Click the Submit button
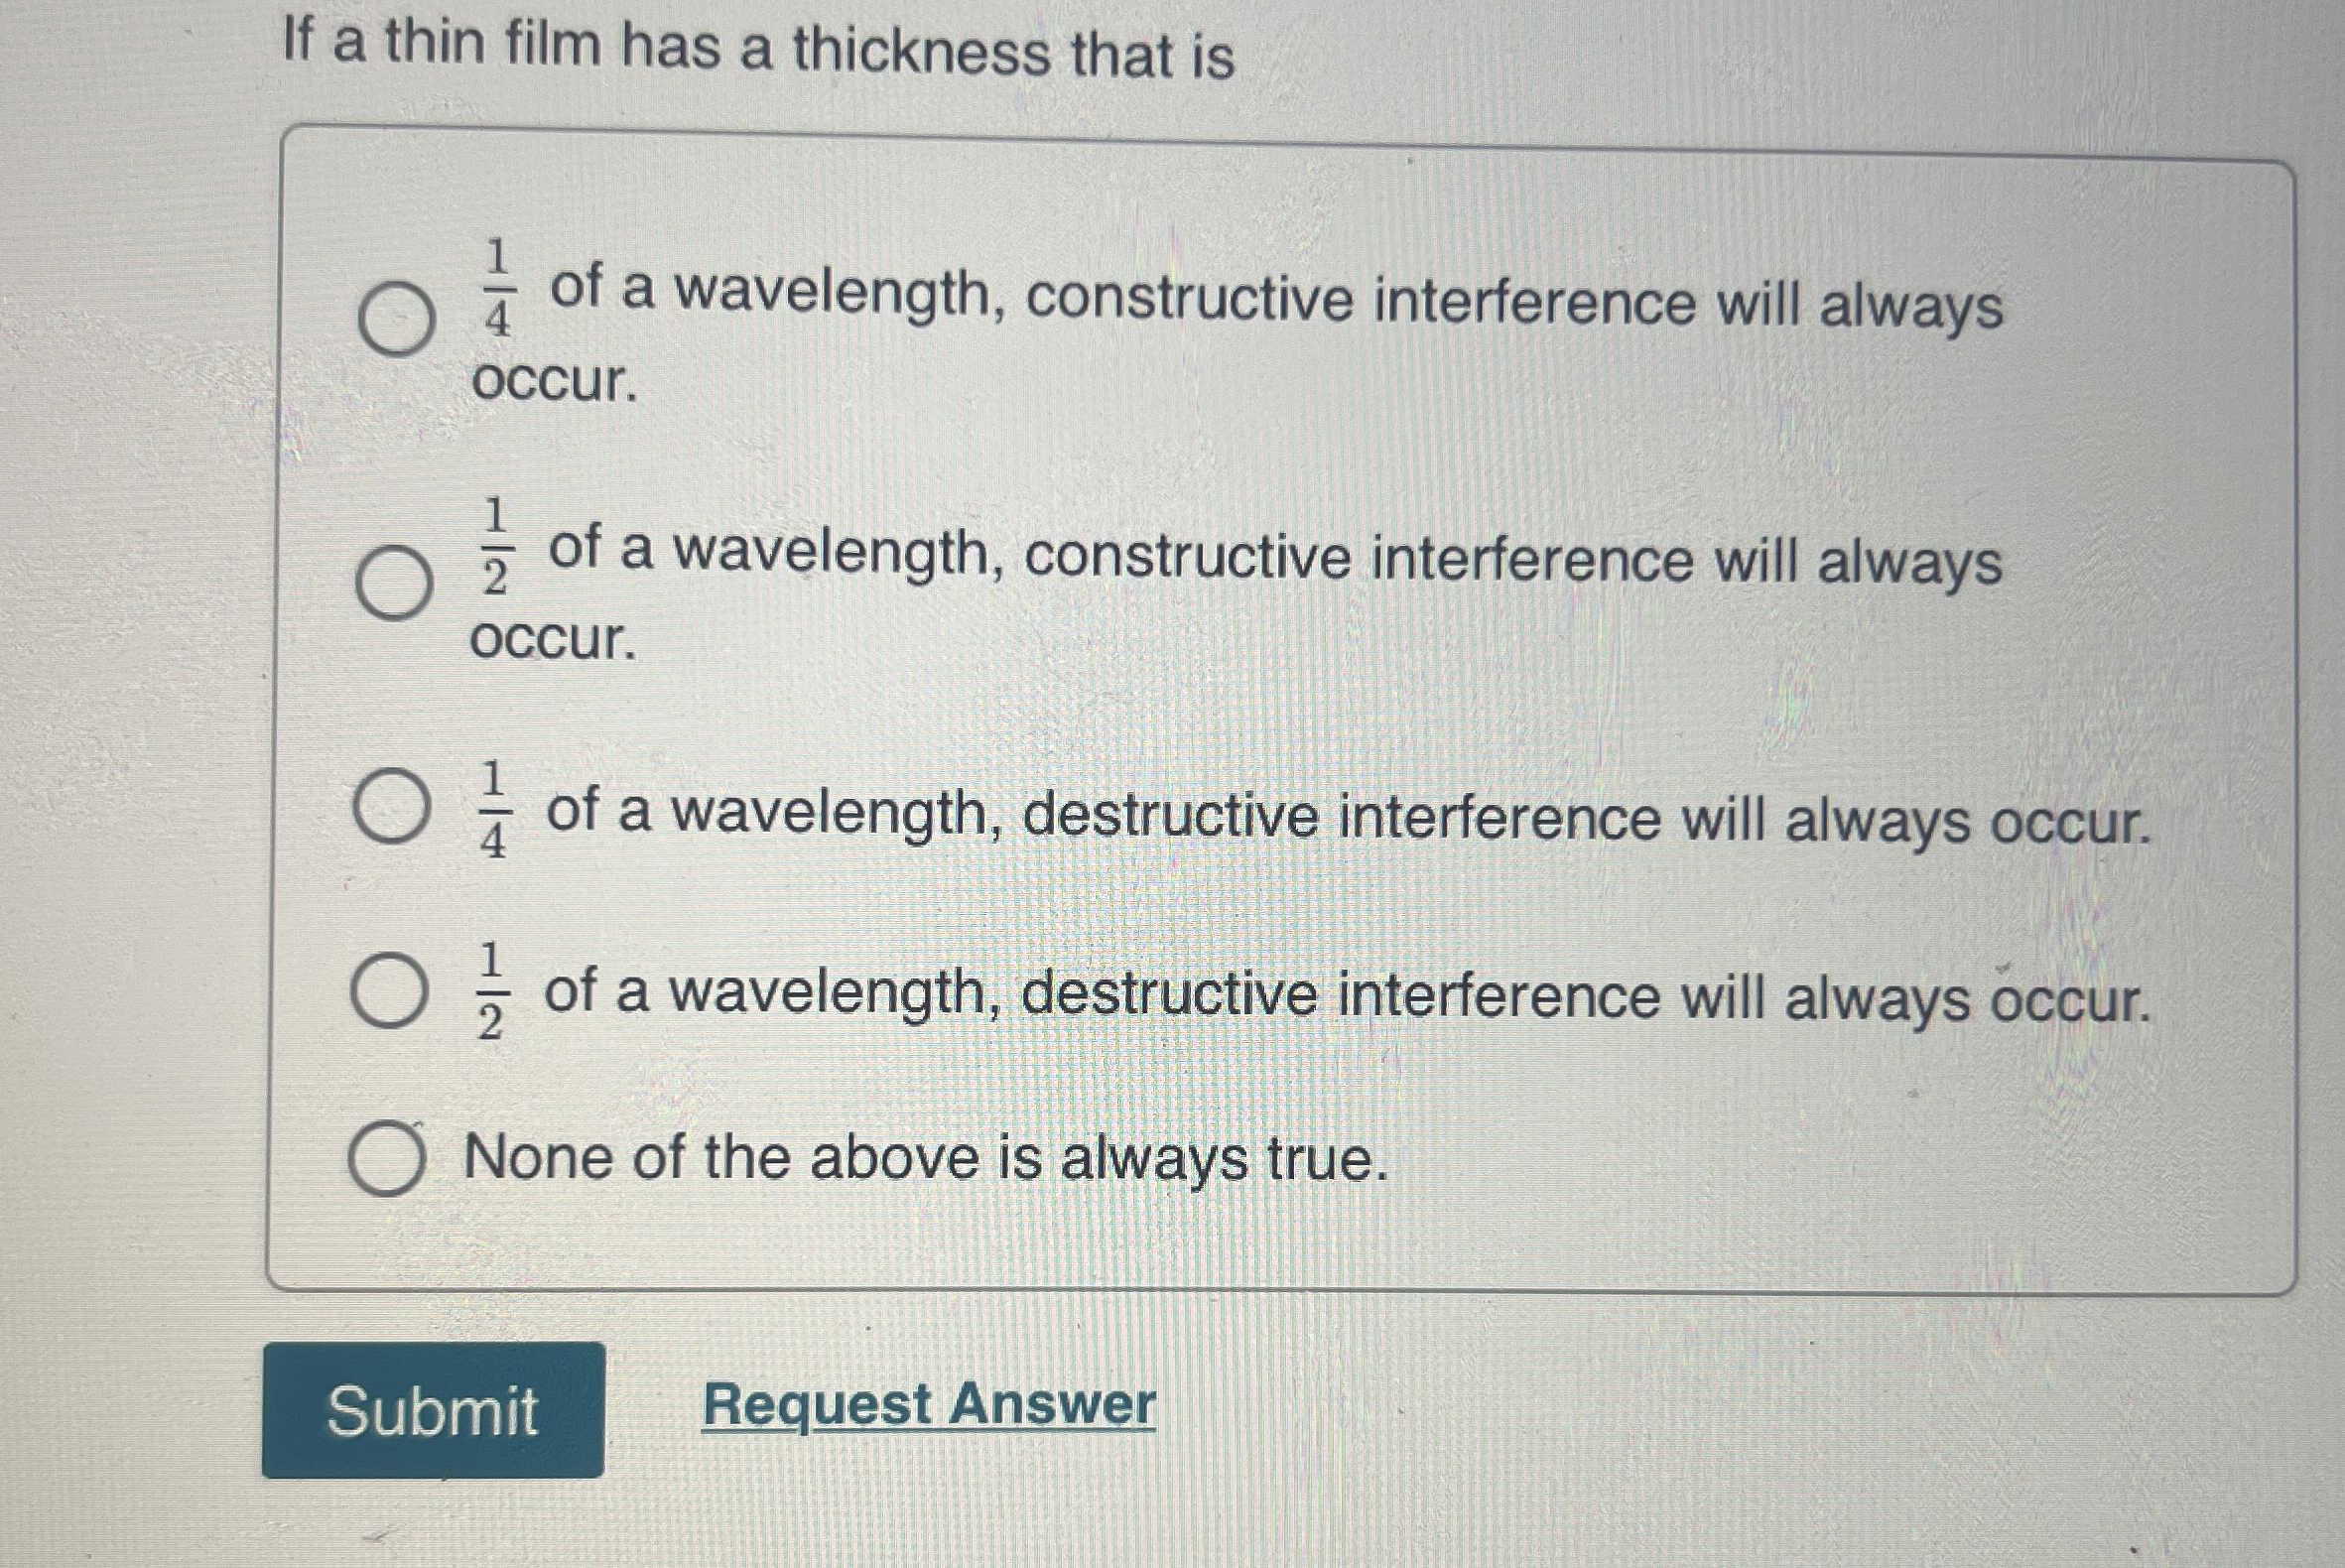2345x1568 pixels. pos(435,1409)
